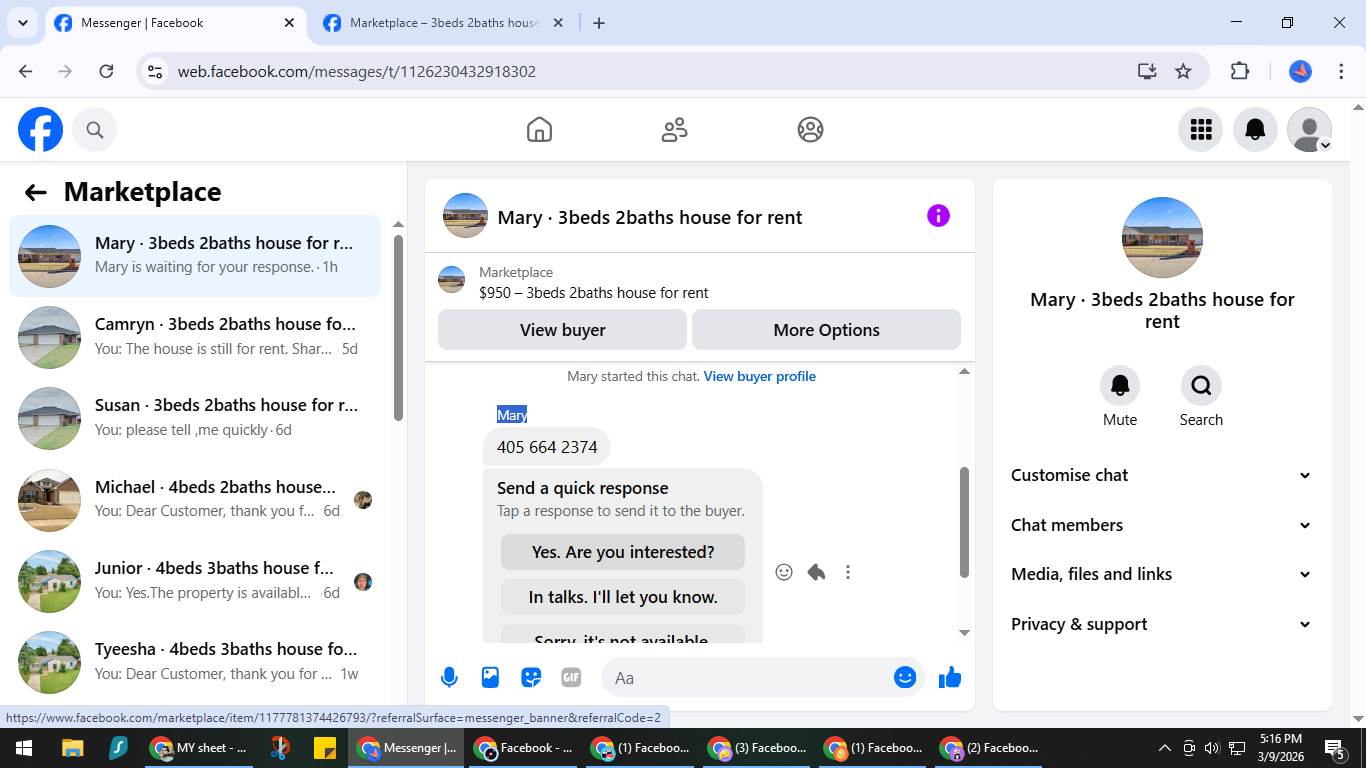Open emoji picker in message box
This screenshot has width=1366, height=768.
905,678
